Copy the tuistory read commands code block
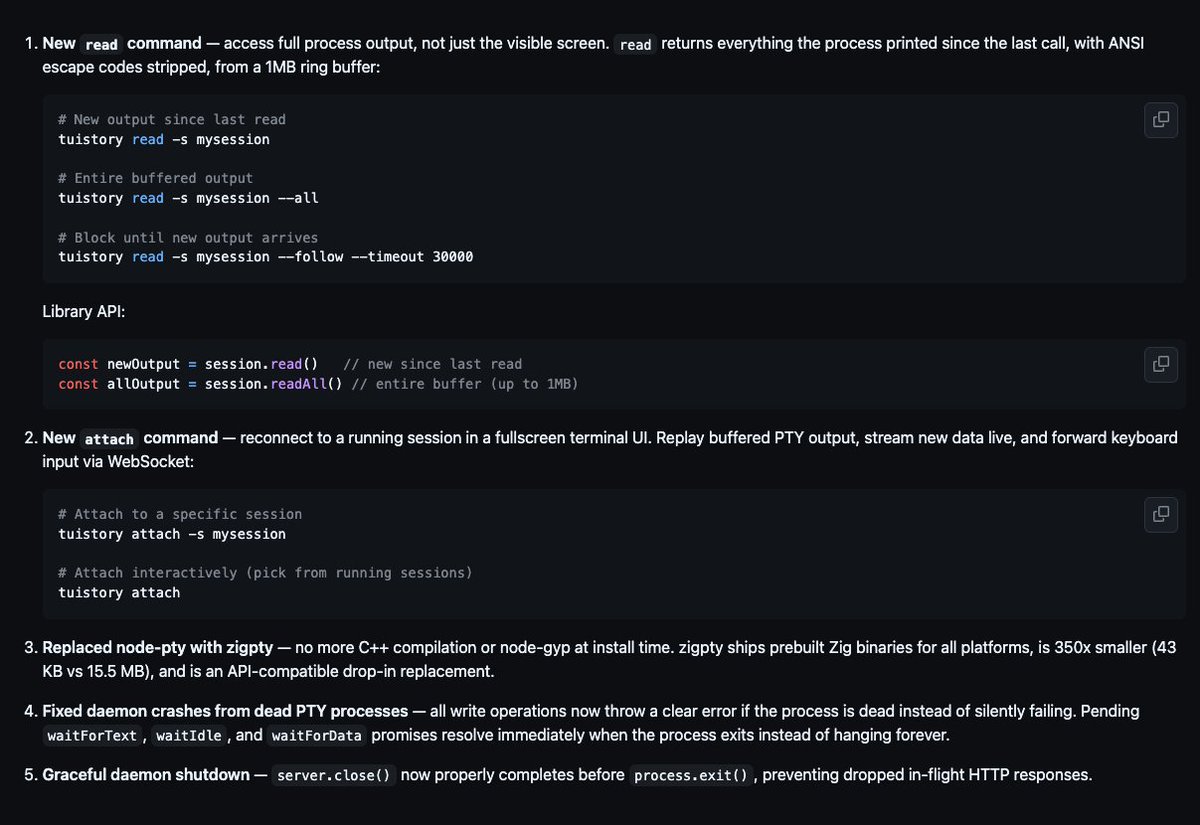 click(x=1161, y=120)
